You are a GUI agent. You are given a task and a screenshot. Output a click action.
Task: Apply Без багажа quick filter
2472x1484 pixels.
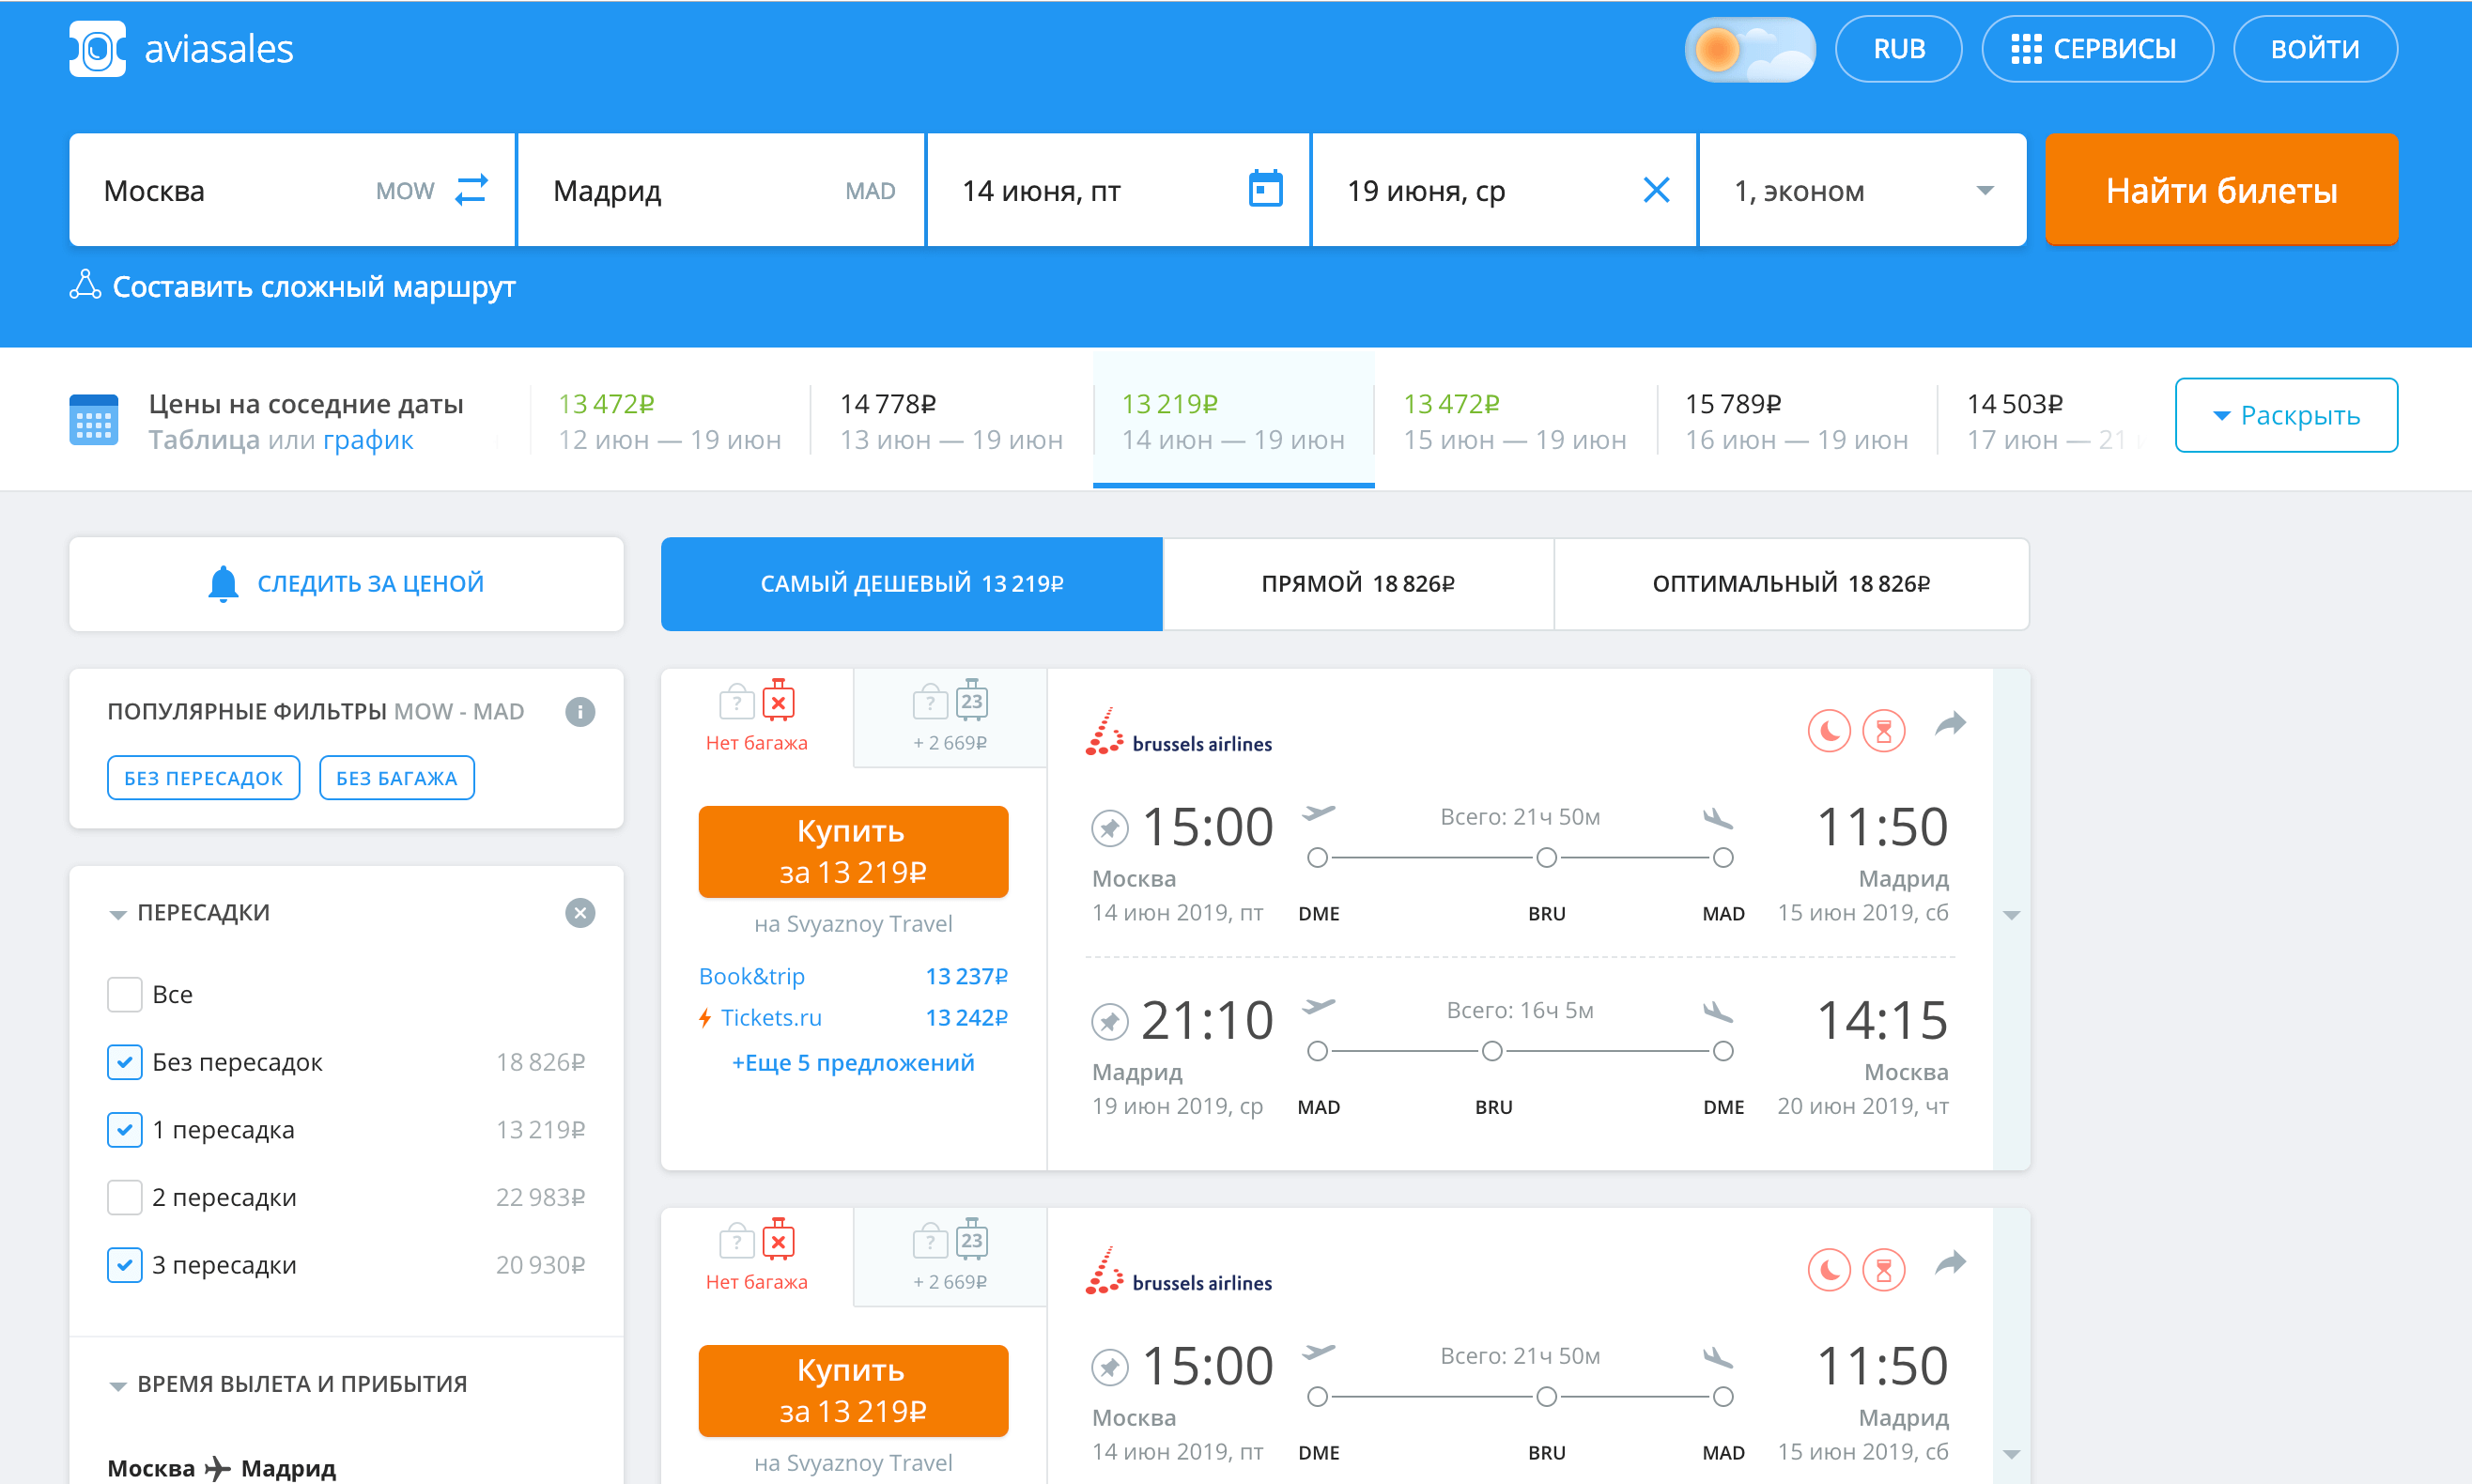[x=396, y=778]
